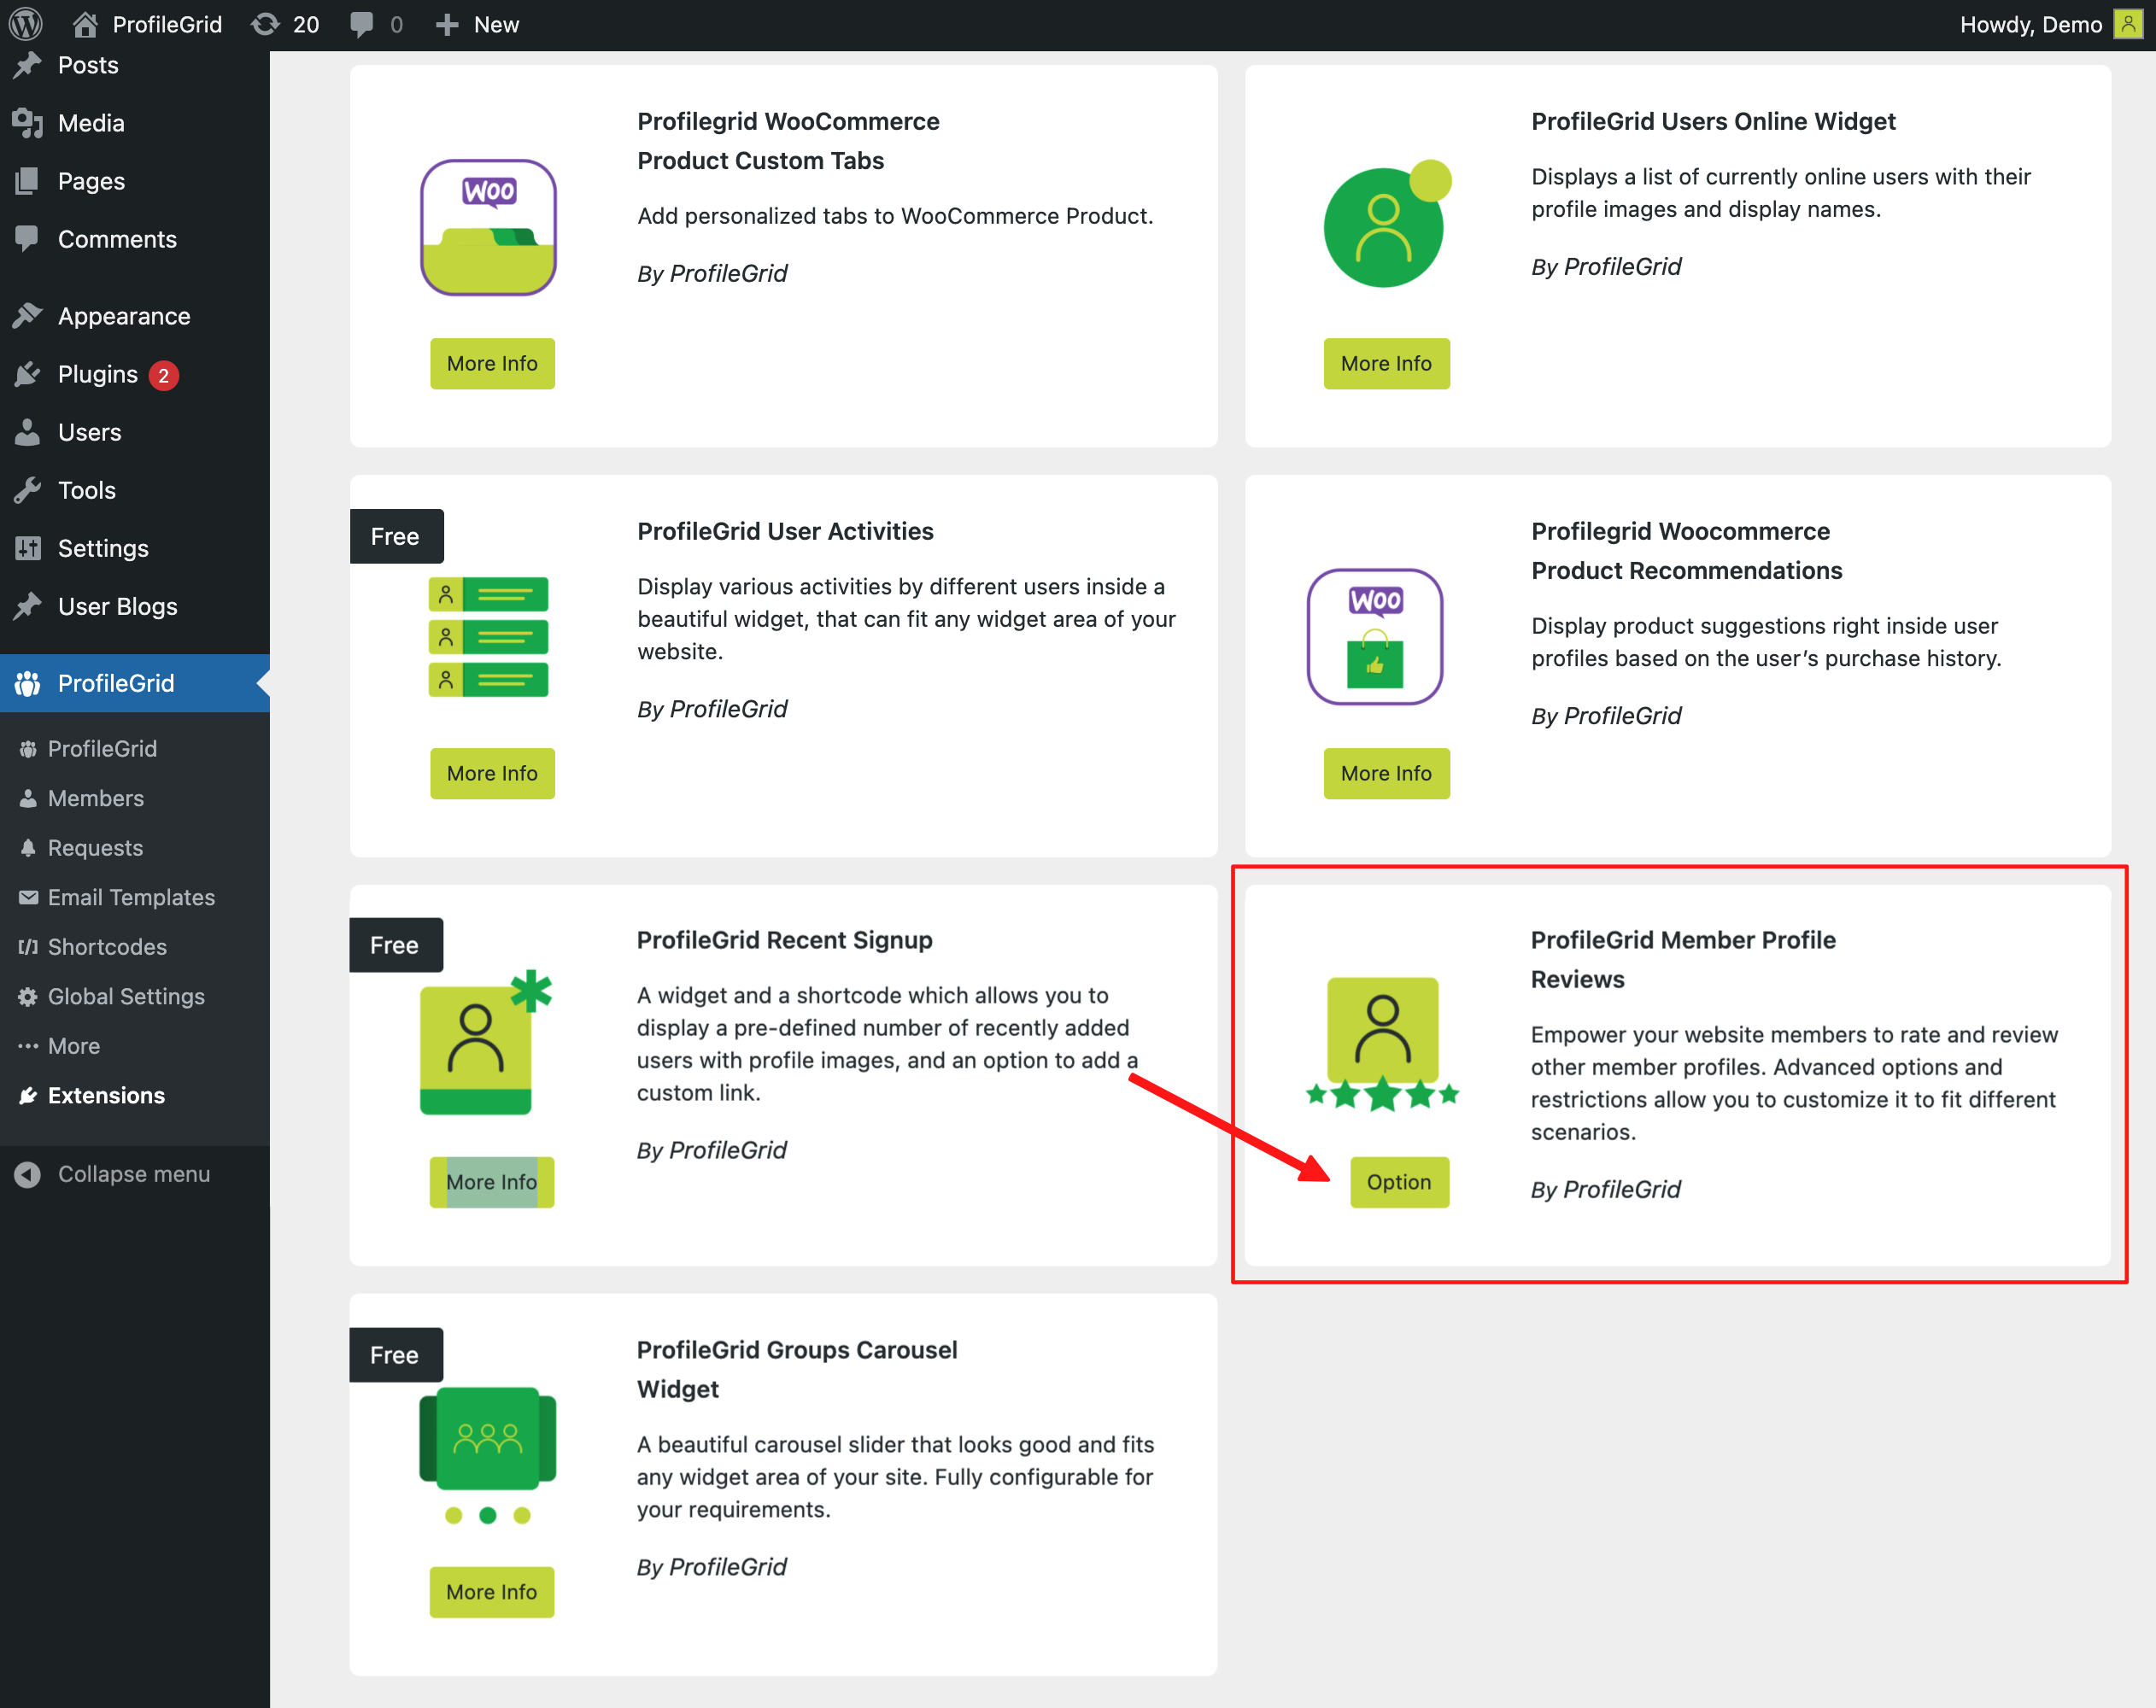Collapse the admin sidebar menu
Screen dimensions: 2156x1708
(x=112, y=1174)
